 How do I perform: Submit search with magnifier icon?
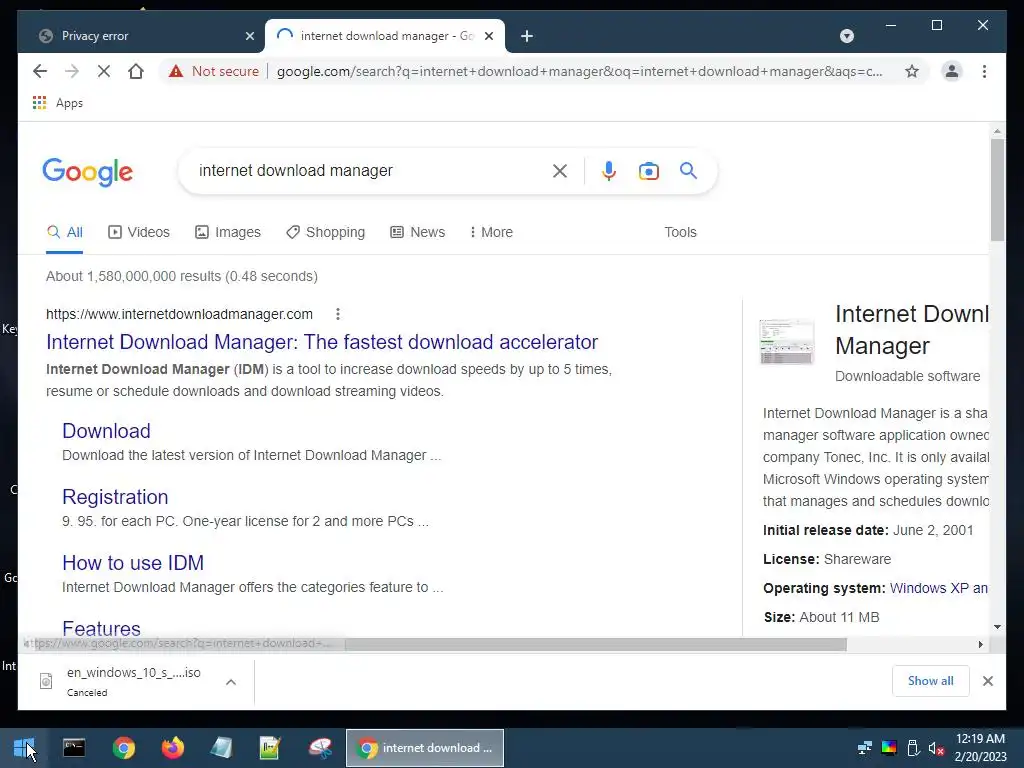point(688,171)
